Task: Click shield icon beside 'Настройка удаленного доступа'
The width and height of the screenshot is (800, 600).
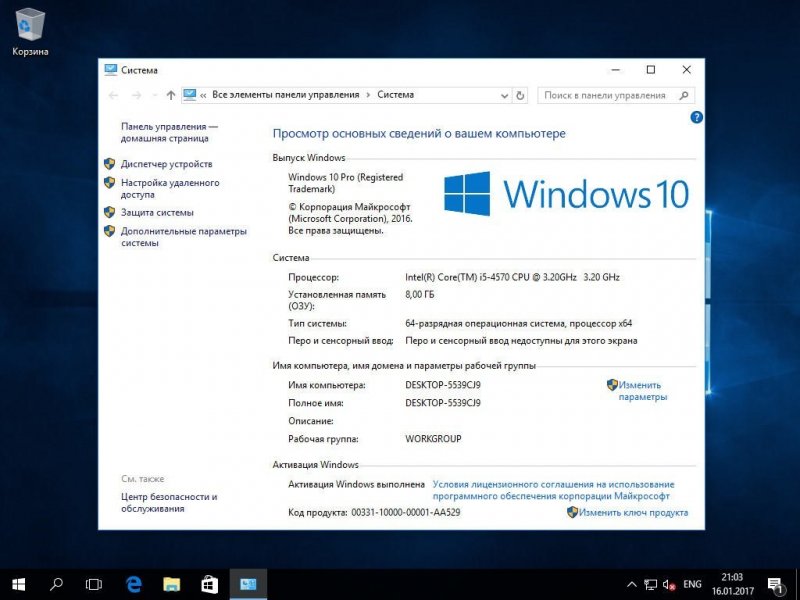Action: click(x=109, y=183)
